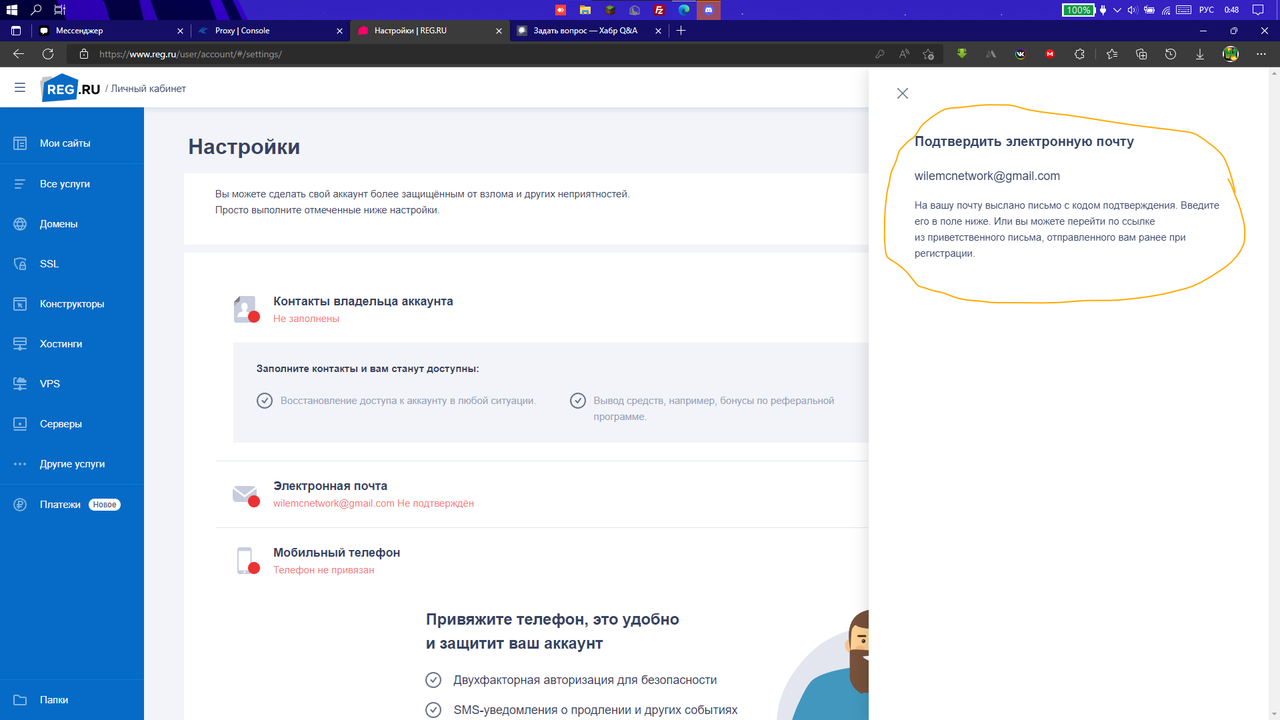The height and width of the screenshot is (720, 1280).
Task: Open taskbar search
Action: (x=36, y=9)
